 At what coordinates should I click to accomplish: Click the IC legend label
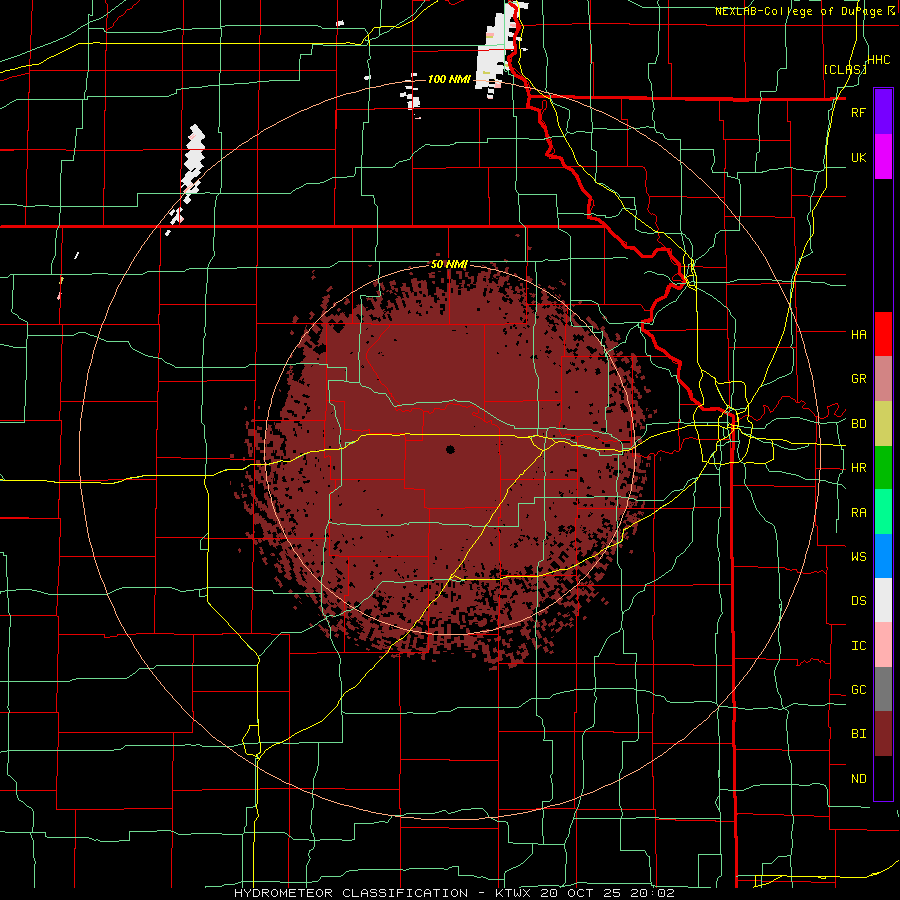click(858, 646)
